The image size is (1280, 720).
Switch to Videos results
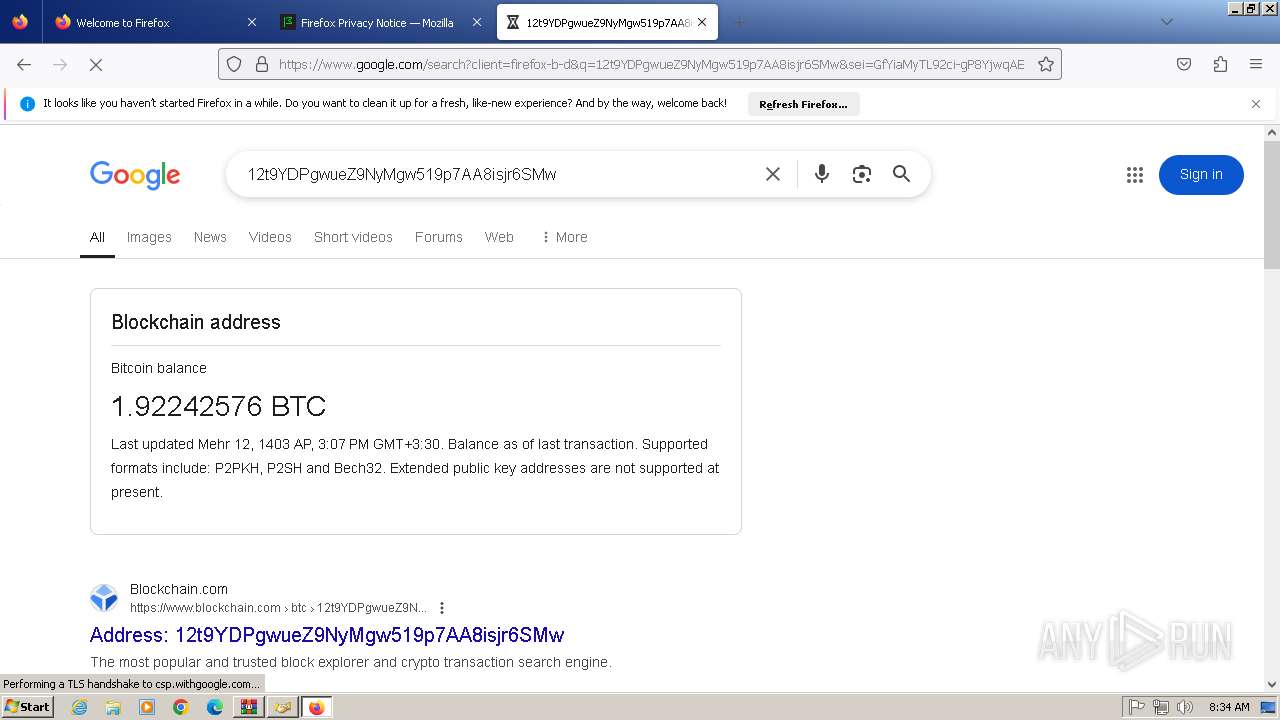tap(270, 237)
